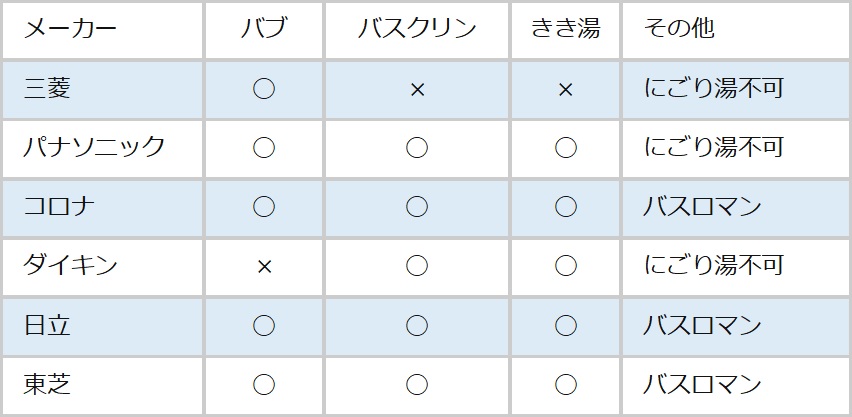Click the ダイキン maker cell

click(x=71, y=266)
